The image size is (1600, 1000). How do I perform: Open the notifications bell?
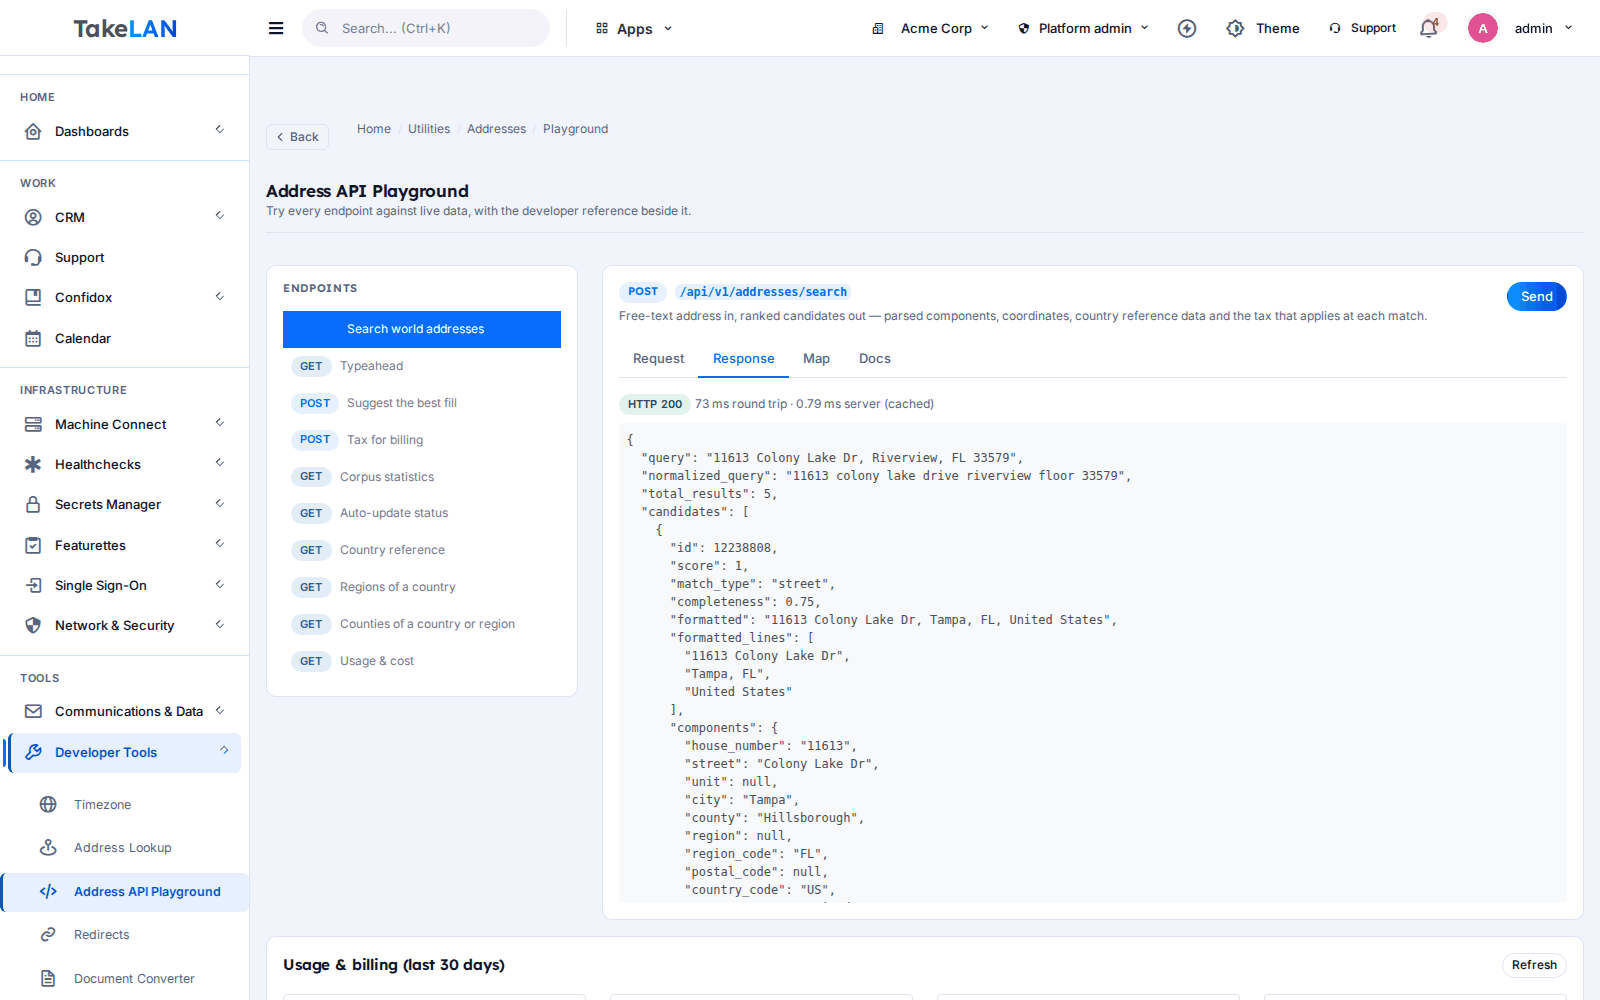pos(1429,28)
